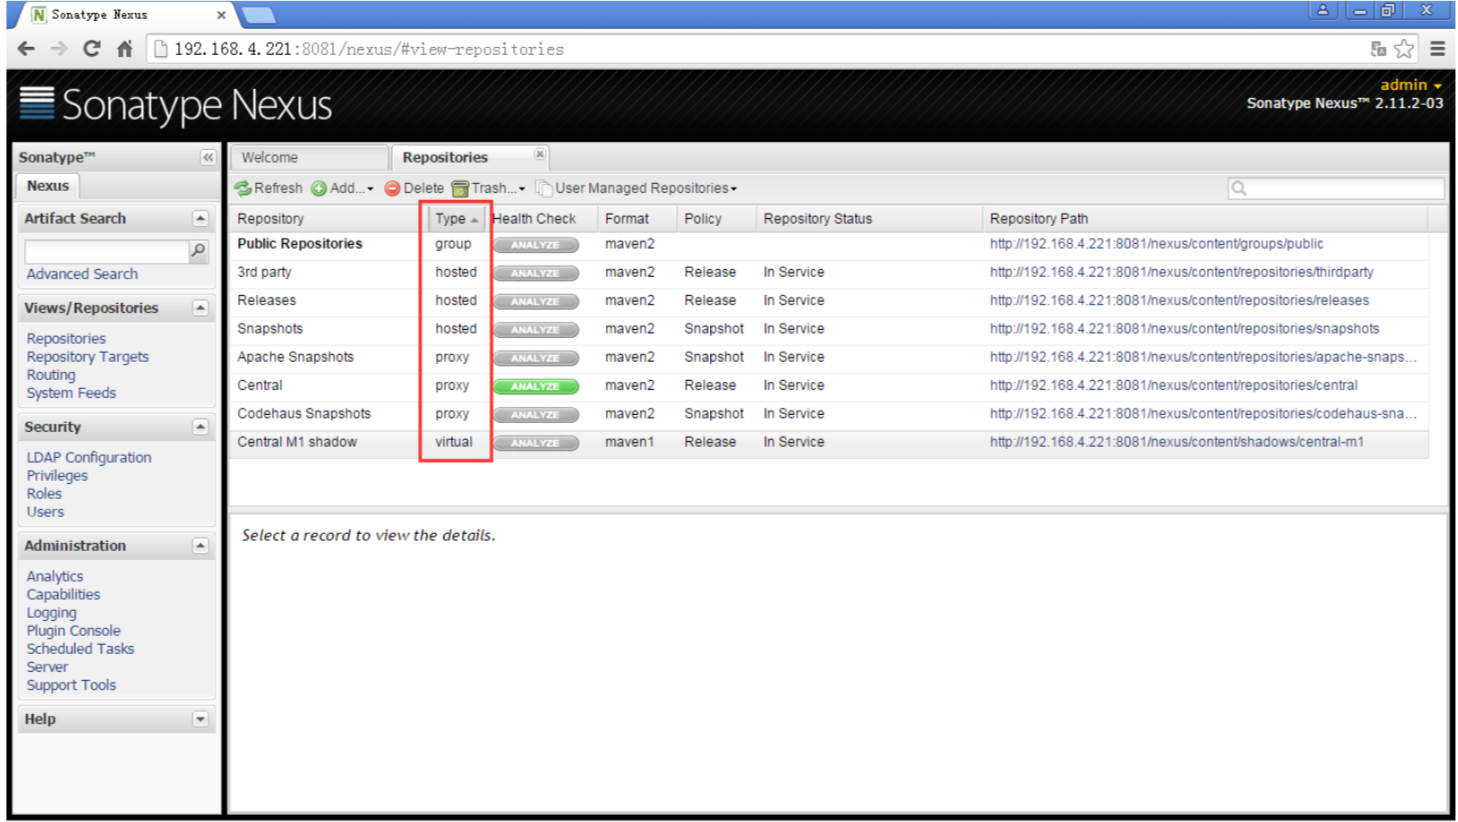This screenshot has height=822, width=1458.
Task: Click Analyze for Snapshots repository
Action: point(536,329)
